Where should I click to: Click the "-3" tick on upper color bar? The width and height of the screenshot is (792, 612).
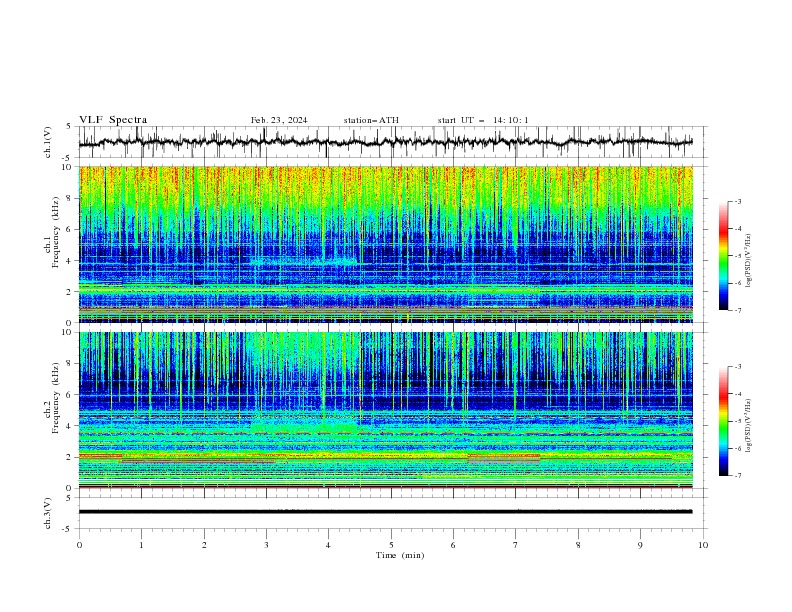(x=738, y=201)
